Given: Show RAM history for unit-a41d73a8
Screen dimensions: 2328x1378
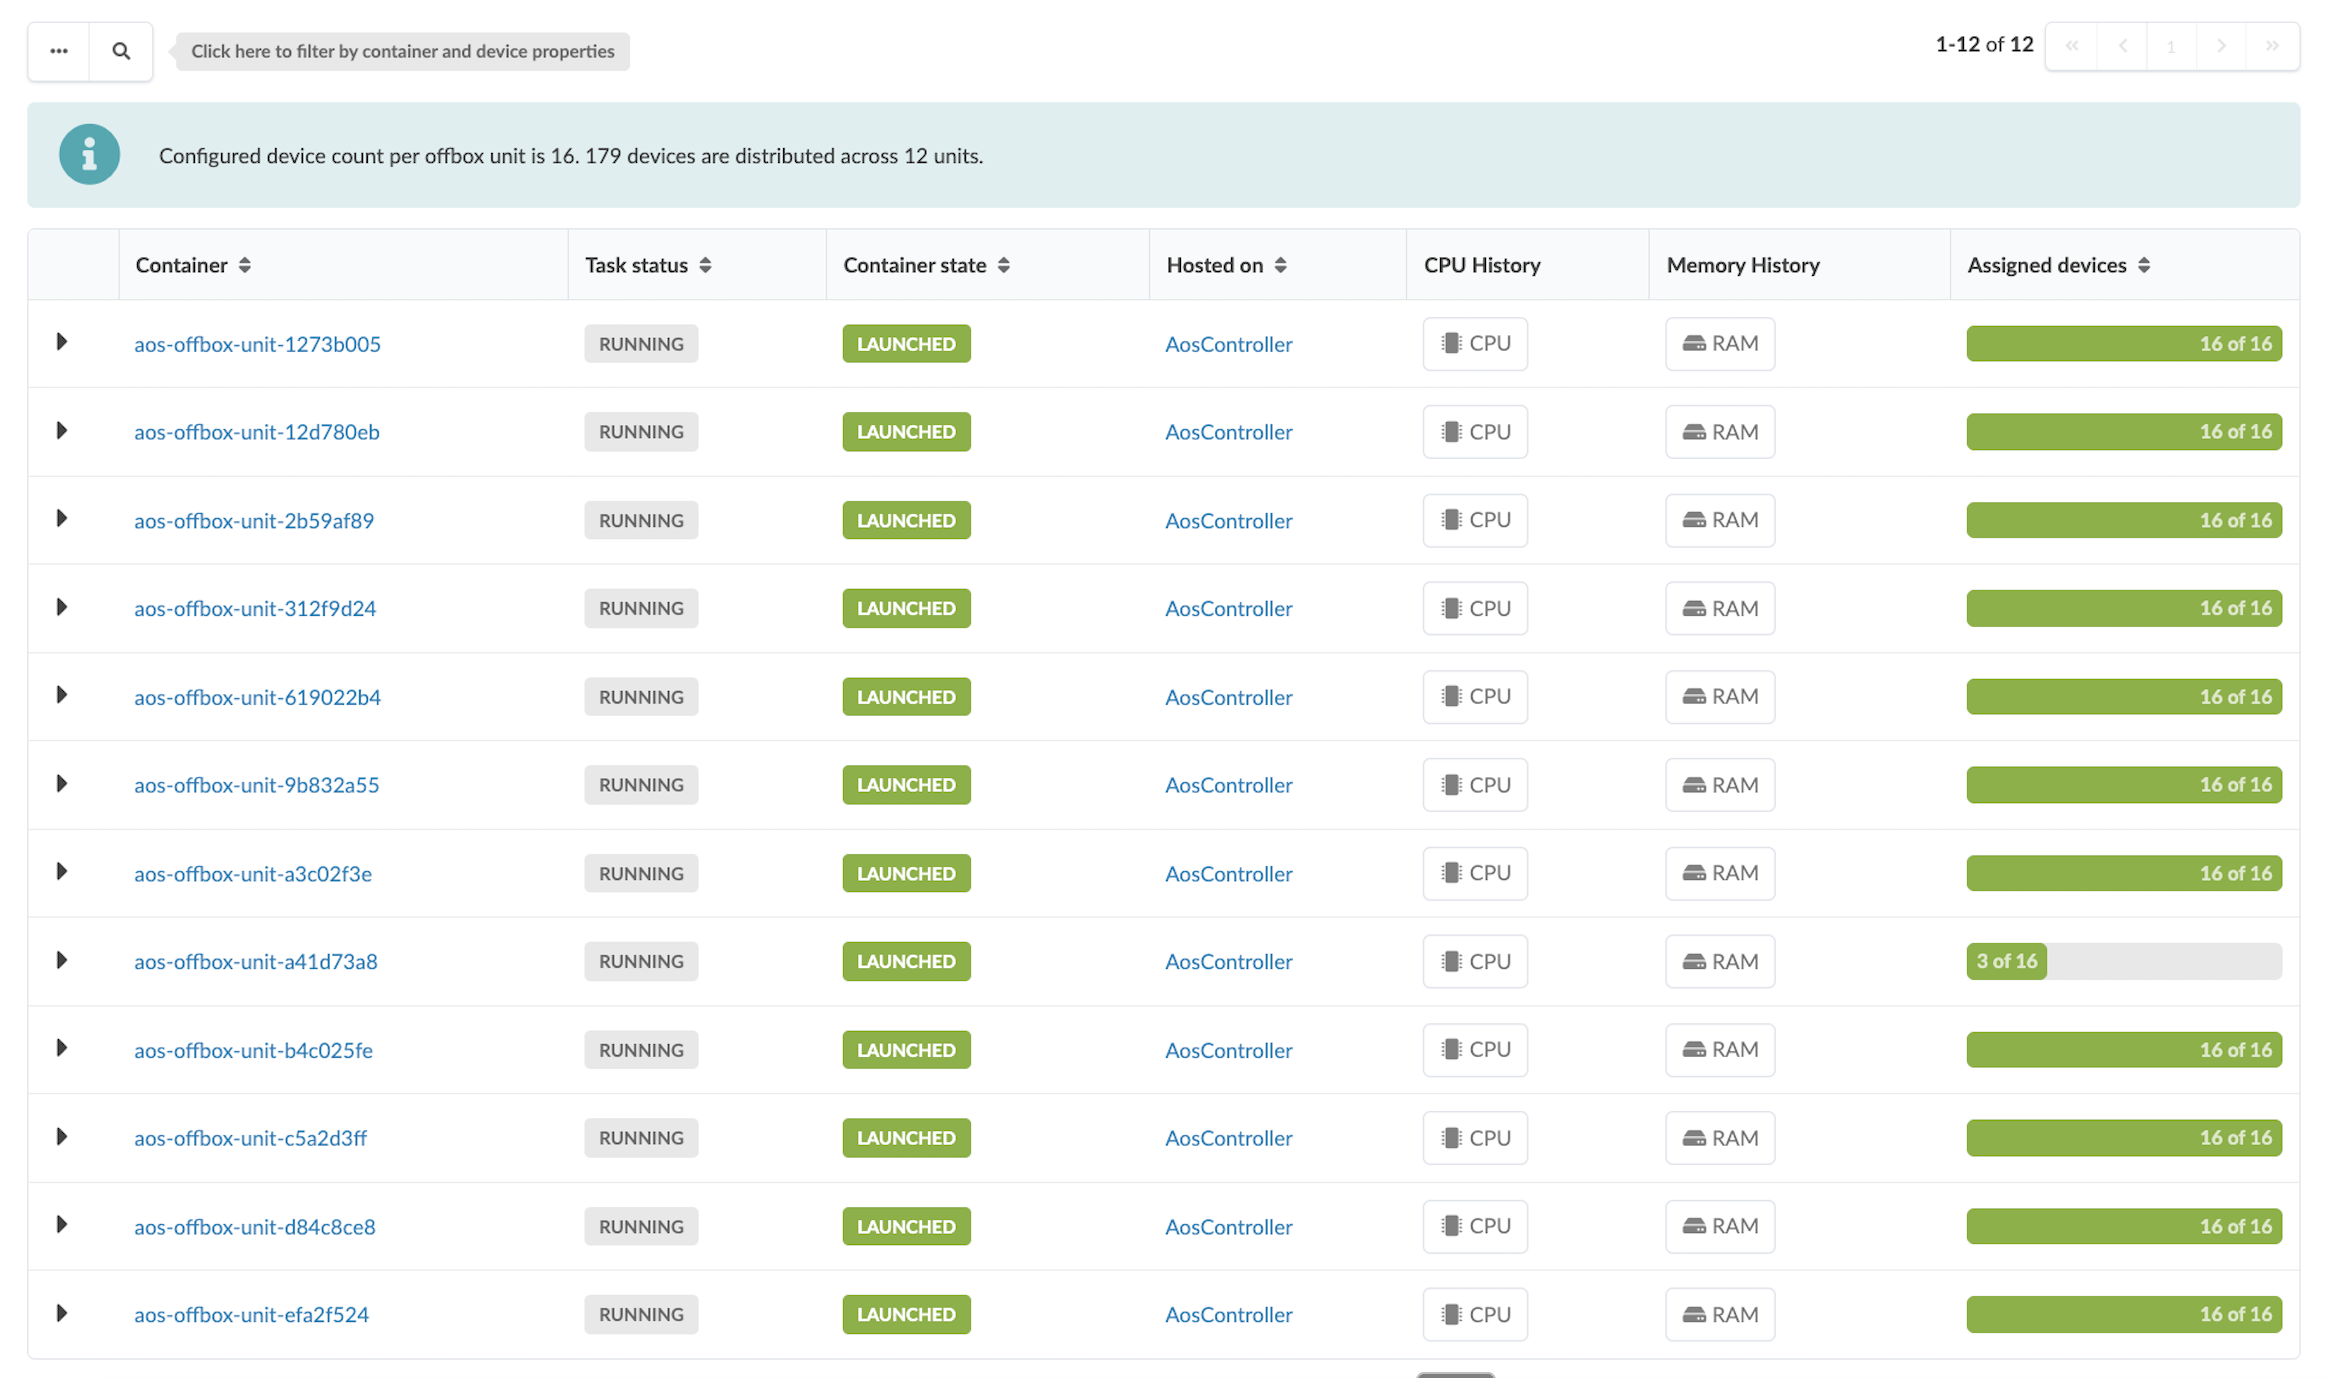Looking at the screenshot, I should click(x=1720, y=961).
